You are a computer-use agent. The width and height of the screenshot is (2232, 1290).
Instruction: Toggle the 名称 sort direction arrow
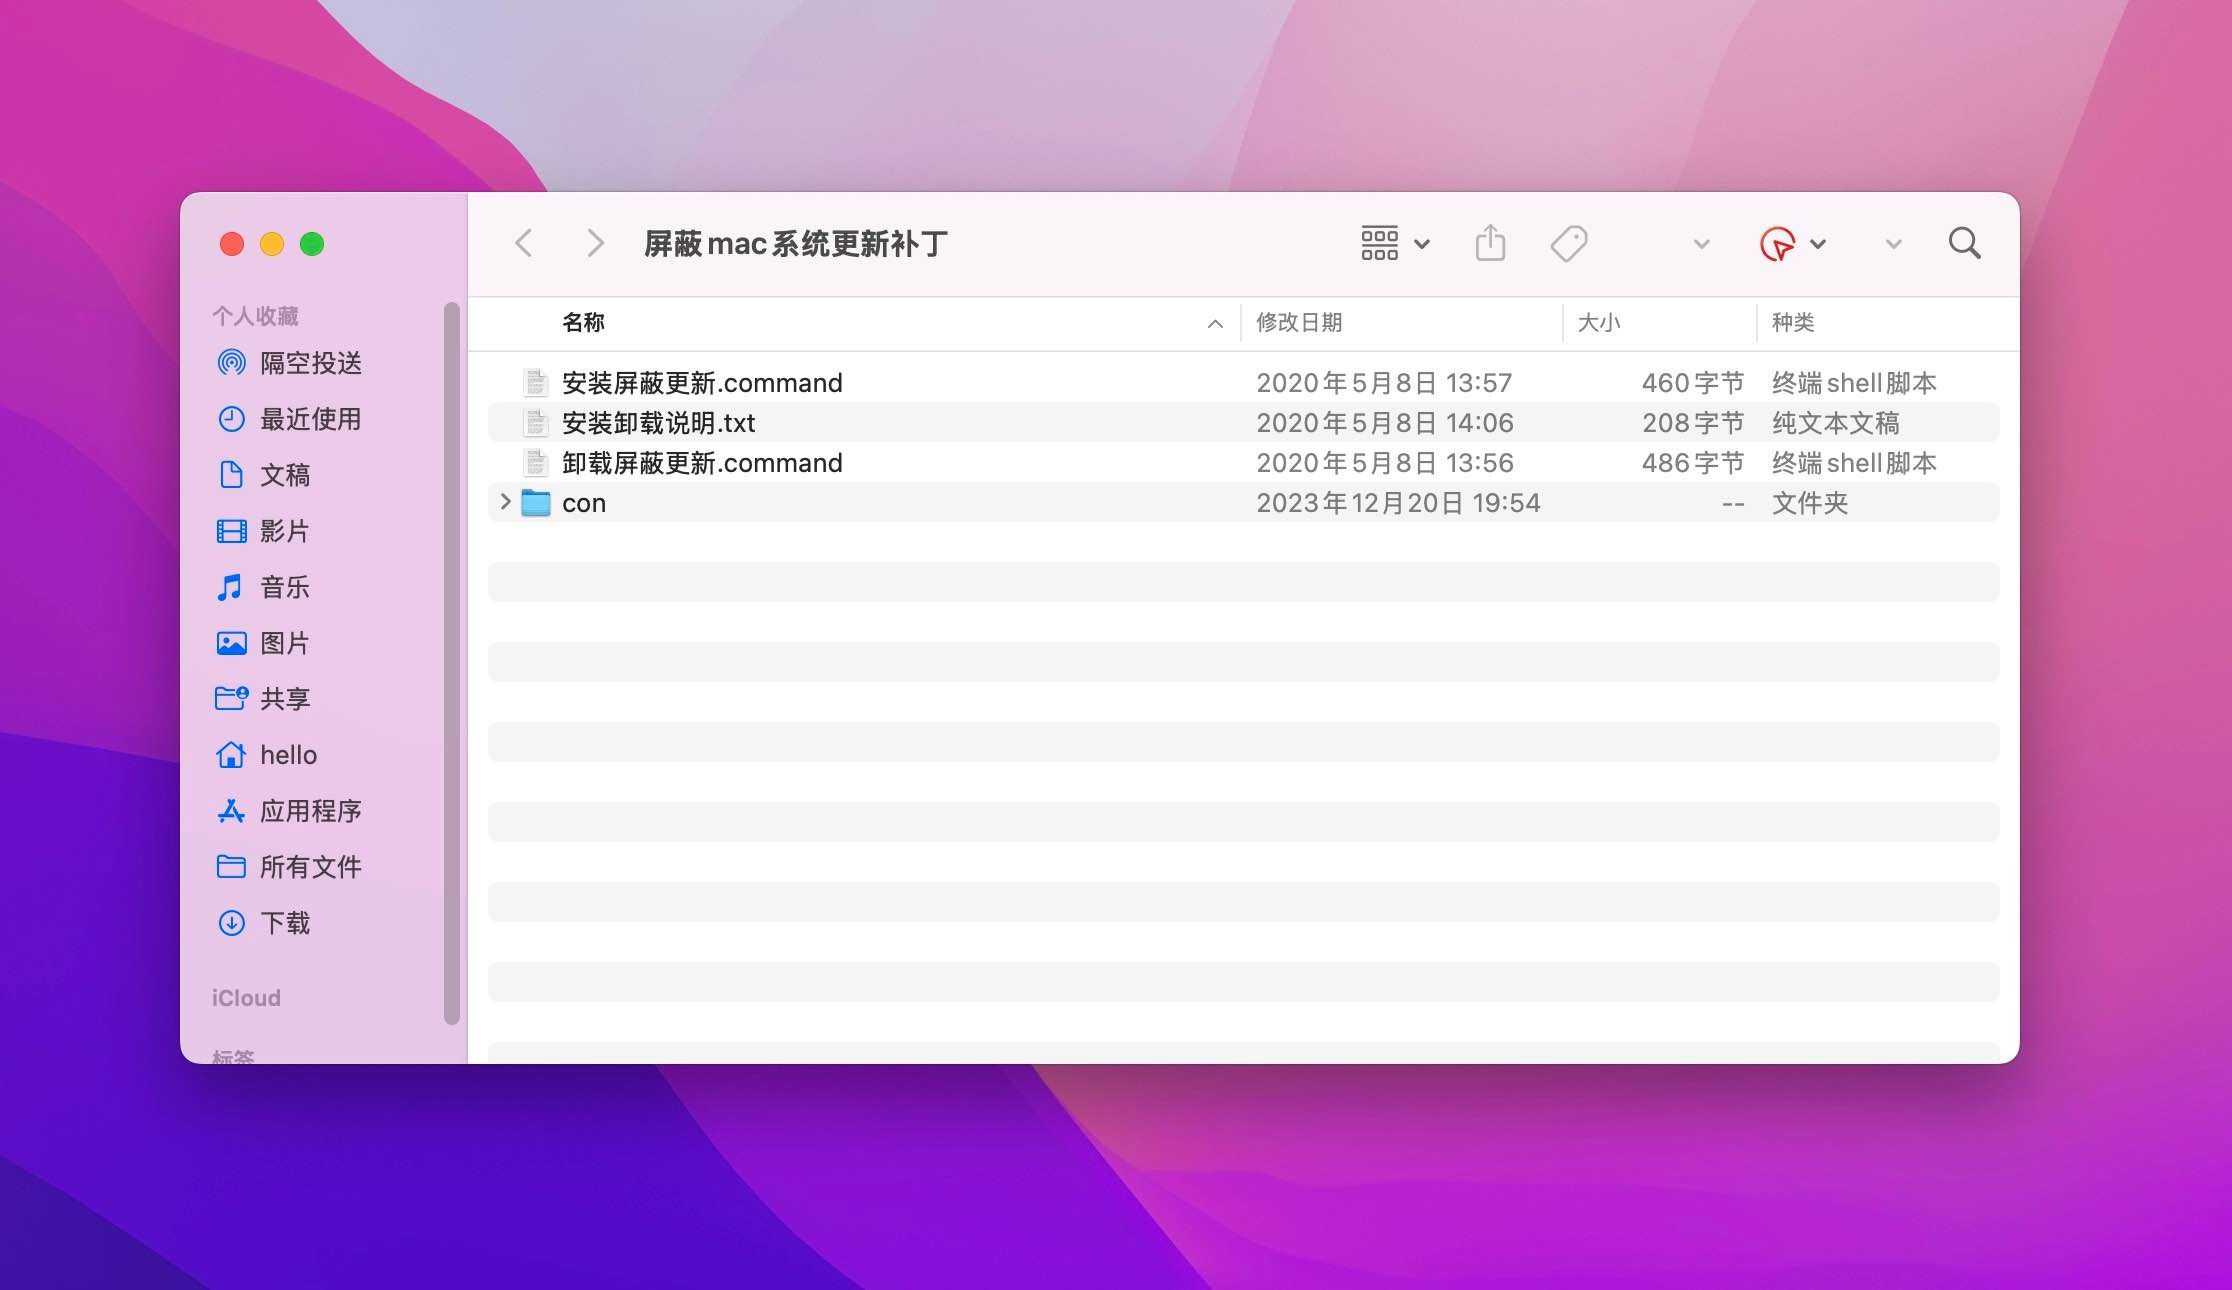pyautogui.click(x=1214, y=323)
